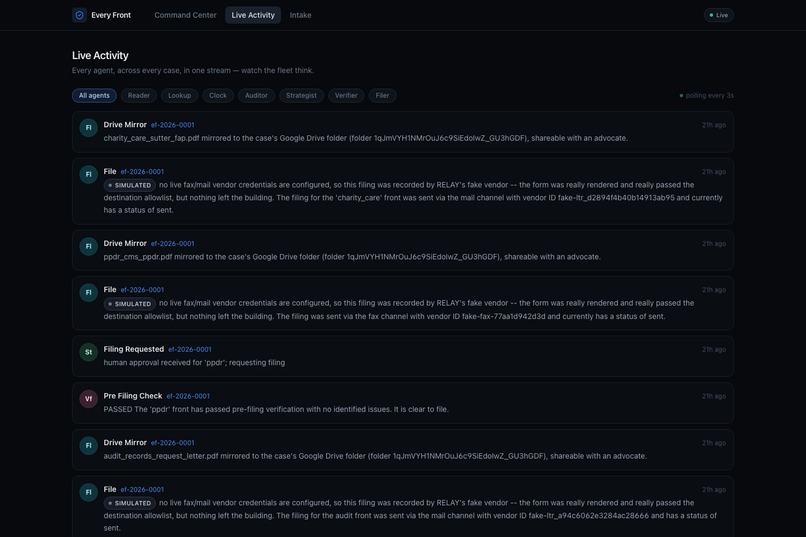The width and height of the screenshot is (806, 537).
Task: Click SIMULATED badge on charity_care filing entry
Action: coord(130,185)
